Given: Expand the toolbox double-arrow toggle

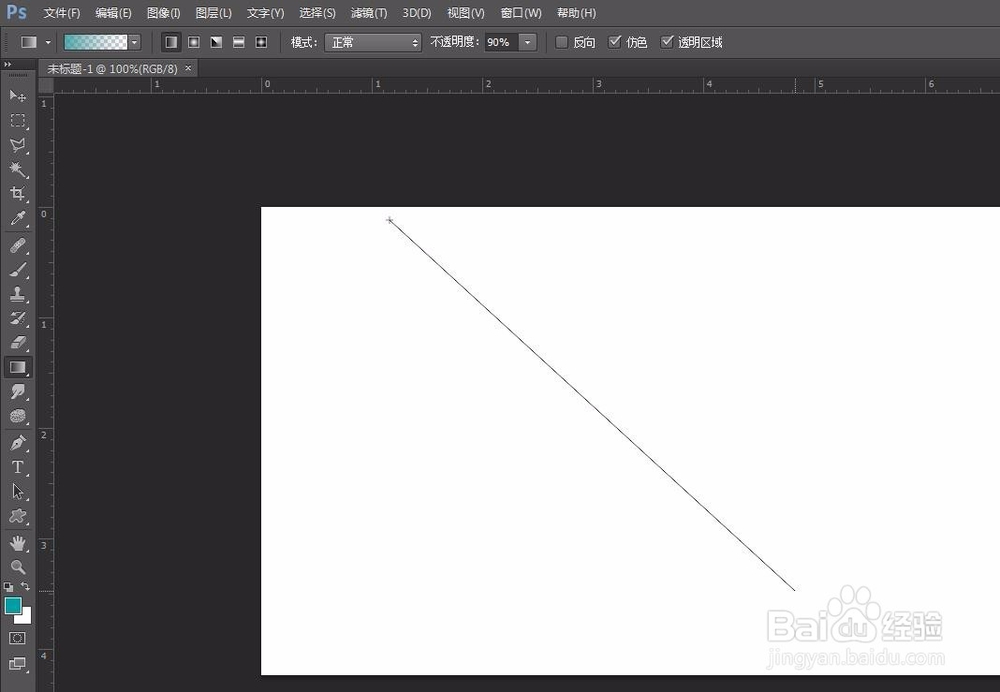Looking at the screenshot, I should click(x=8, y=64).
